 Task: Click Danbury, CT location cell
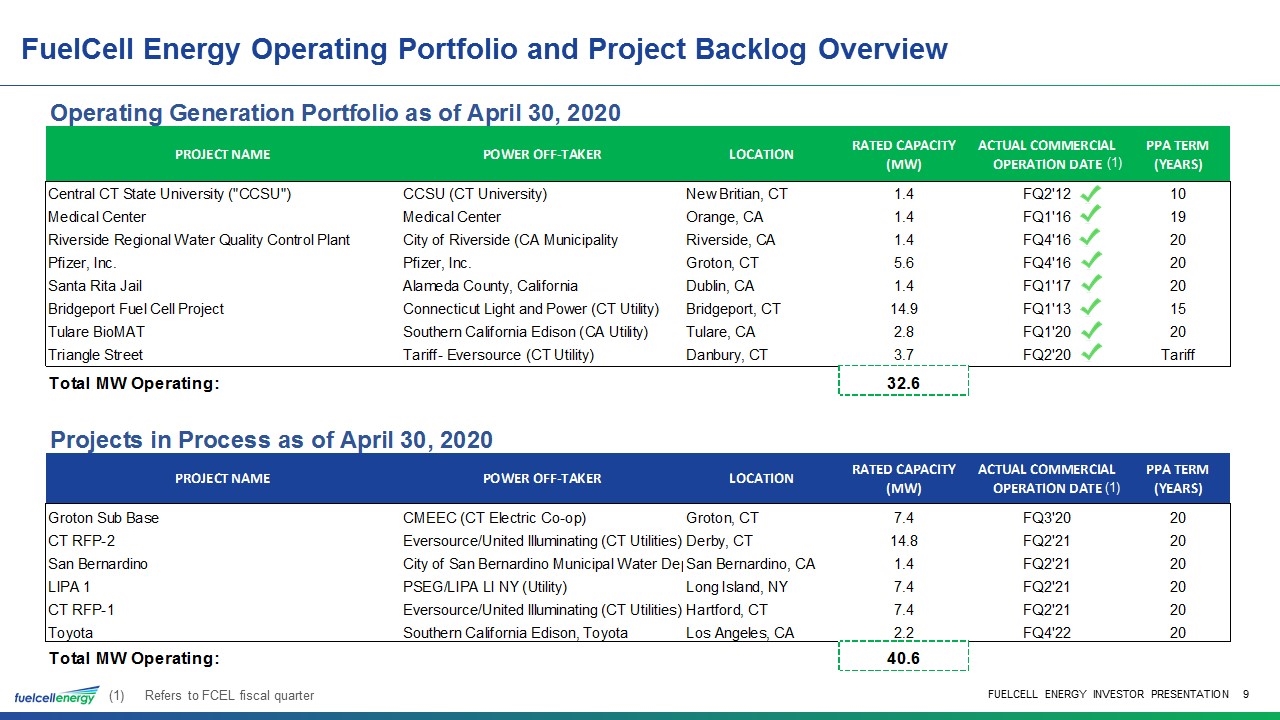tap(727, 355)
